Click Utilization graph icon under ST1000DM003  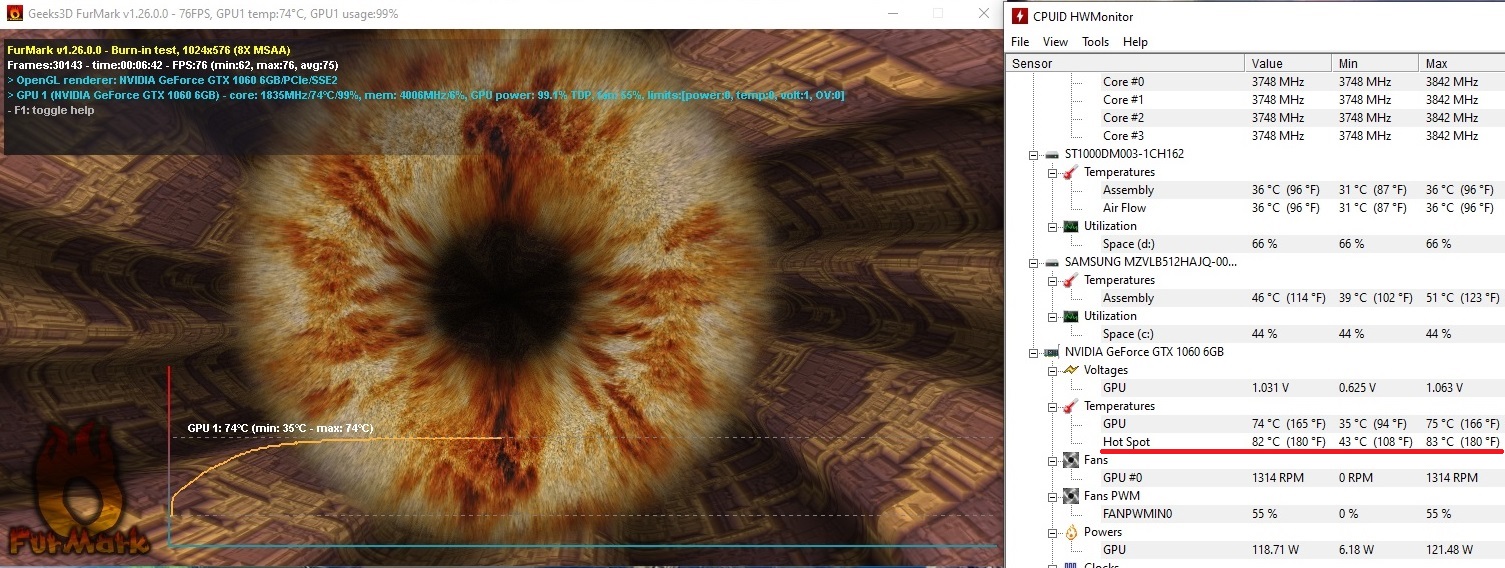[1070, 226]
